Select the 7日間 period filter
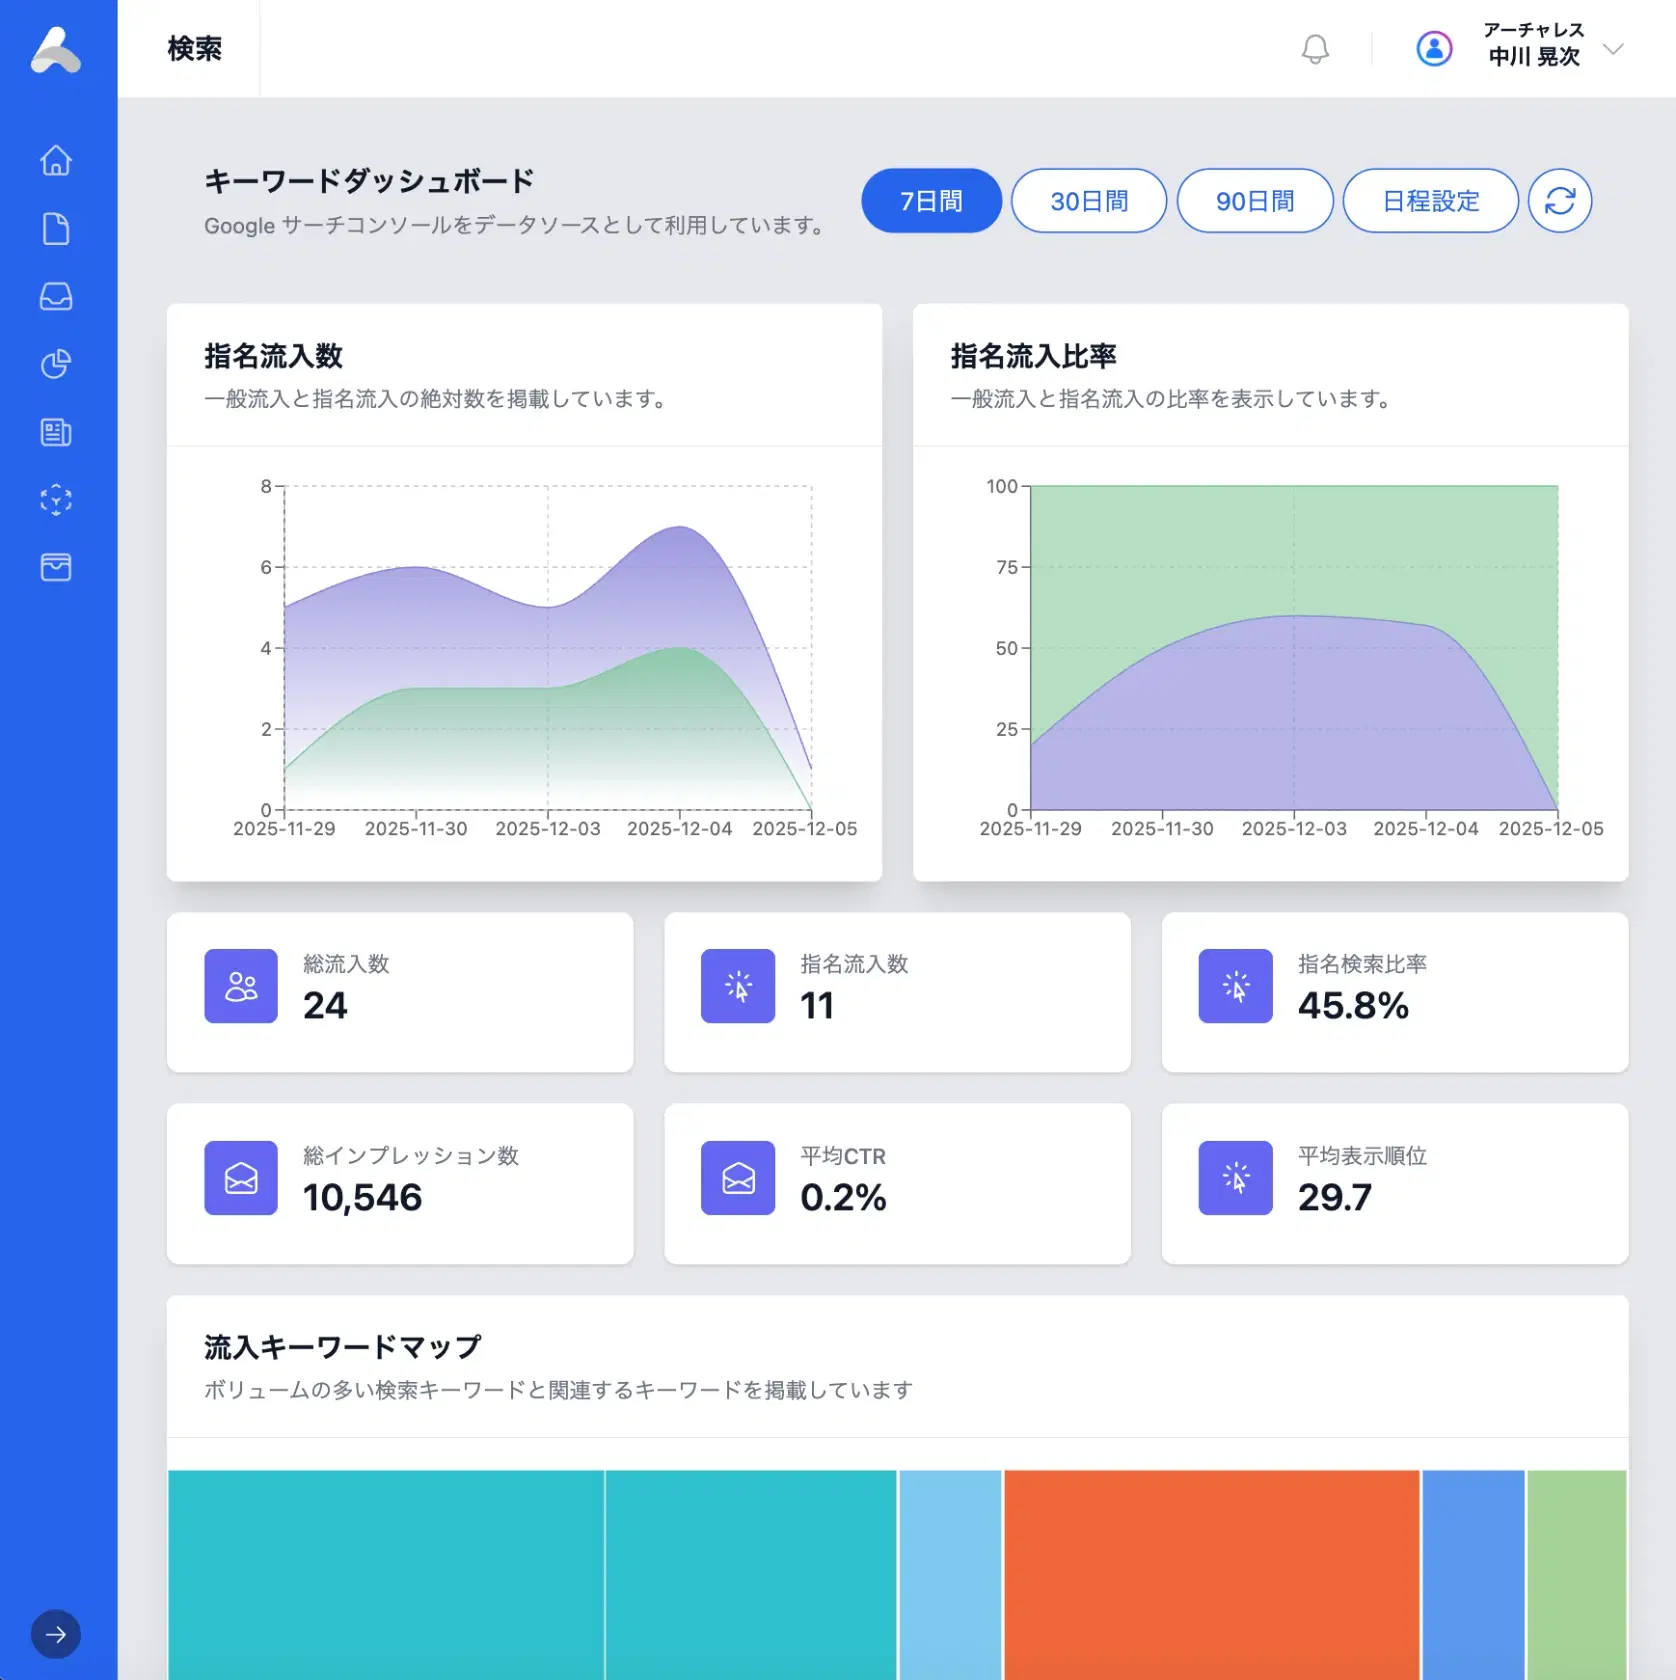Image resolution: width=1676 pixels, height=1680 pixels. point(931,201)
